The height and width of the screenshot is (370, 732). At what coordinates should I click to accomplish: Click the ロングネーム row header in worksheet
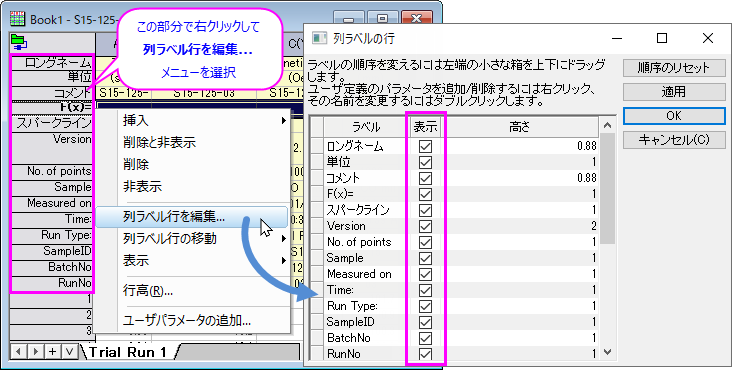(x=52, y=63)
